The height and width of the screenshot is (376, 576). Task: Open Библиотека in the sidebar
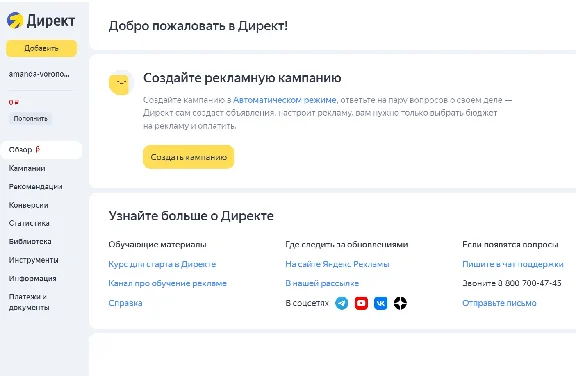pyautogui.click(x=30, y=242)
